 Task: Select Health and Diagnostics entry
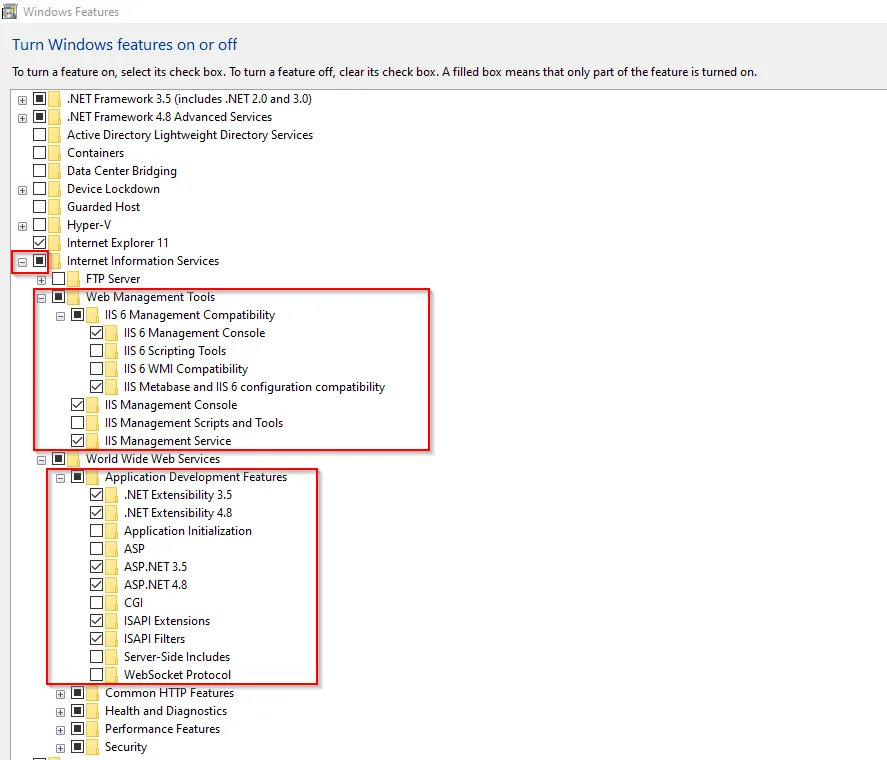tap(166, 711)
